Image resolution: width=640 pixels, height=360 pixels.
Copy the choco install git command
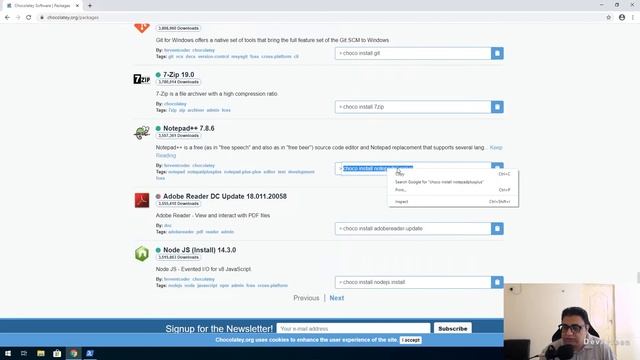(497, 53)
